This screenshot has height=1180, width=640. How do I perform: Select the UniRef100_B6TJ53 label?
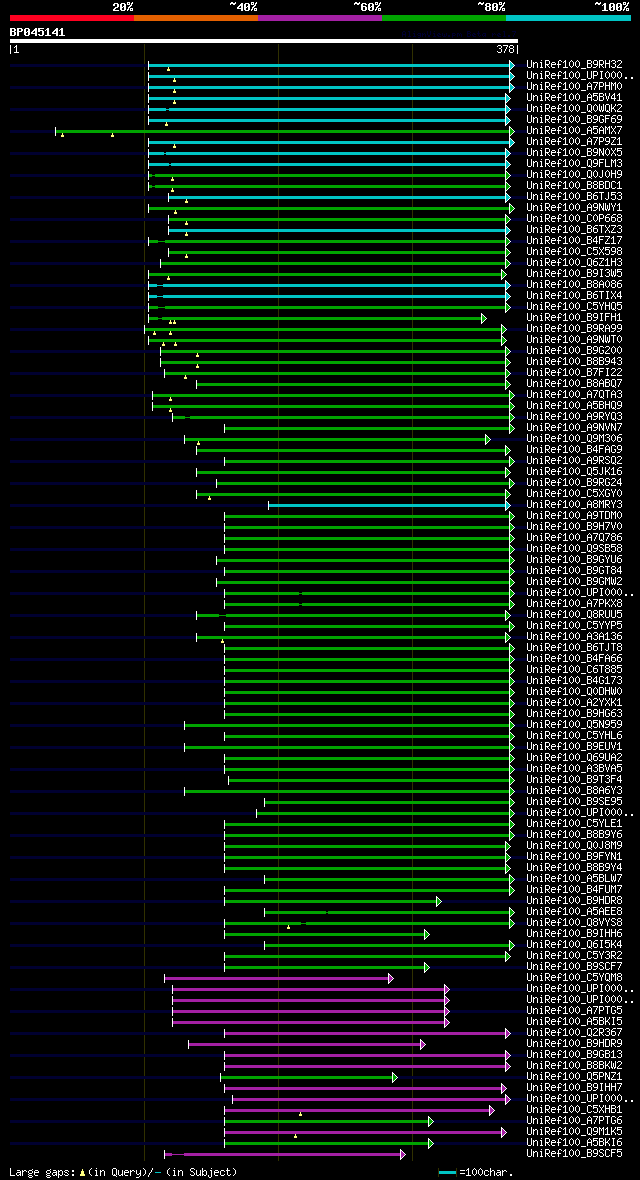click(x=574, y=196)
